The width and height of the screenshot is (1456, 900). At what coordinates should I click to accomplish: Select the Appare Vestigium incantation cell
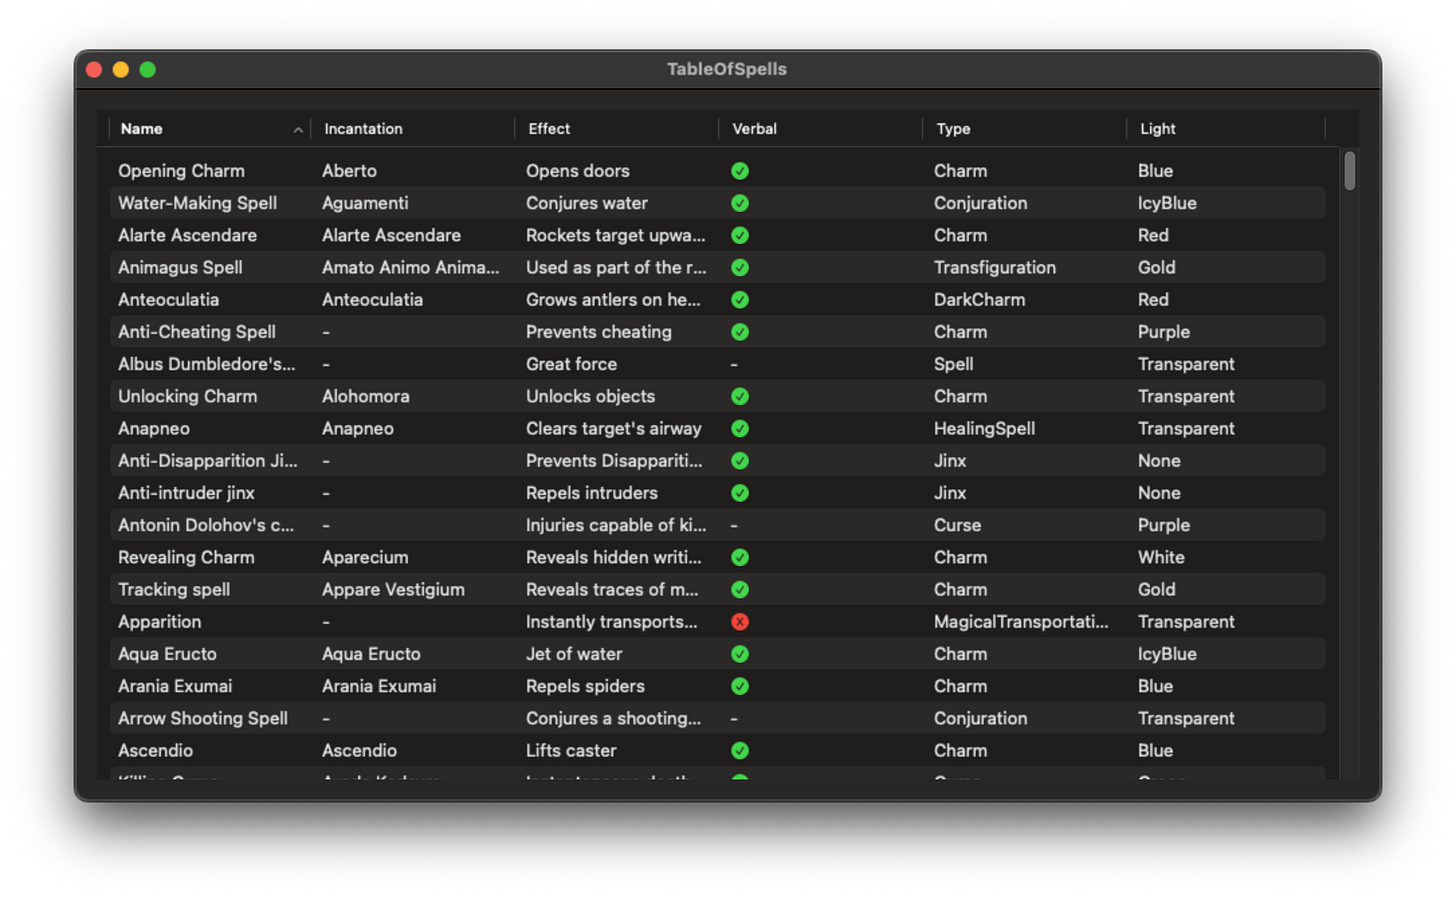394,589
